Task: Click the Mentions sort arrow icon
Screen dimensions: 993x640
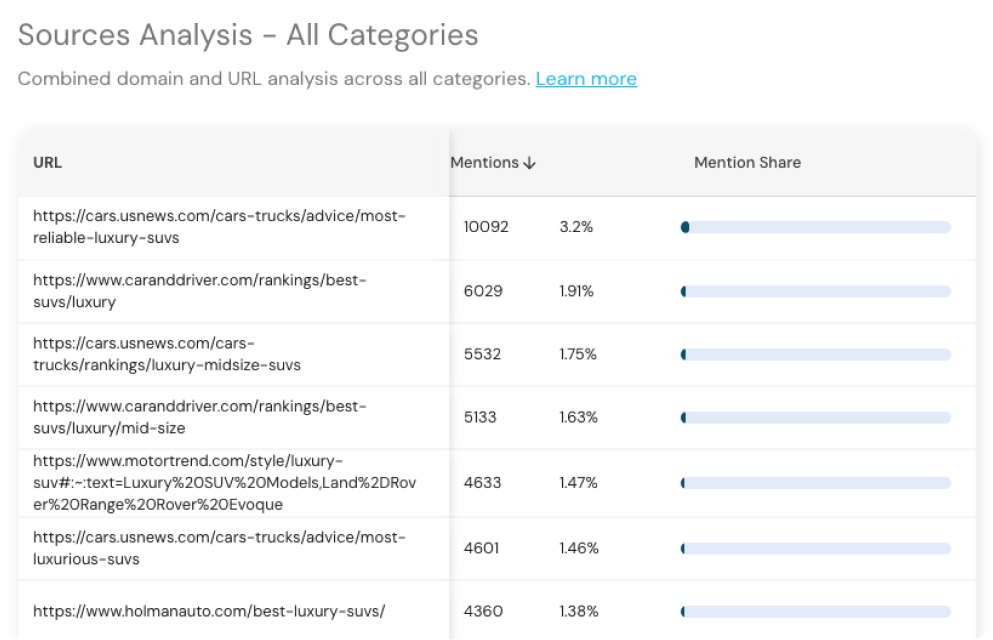Action: 529,163
